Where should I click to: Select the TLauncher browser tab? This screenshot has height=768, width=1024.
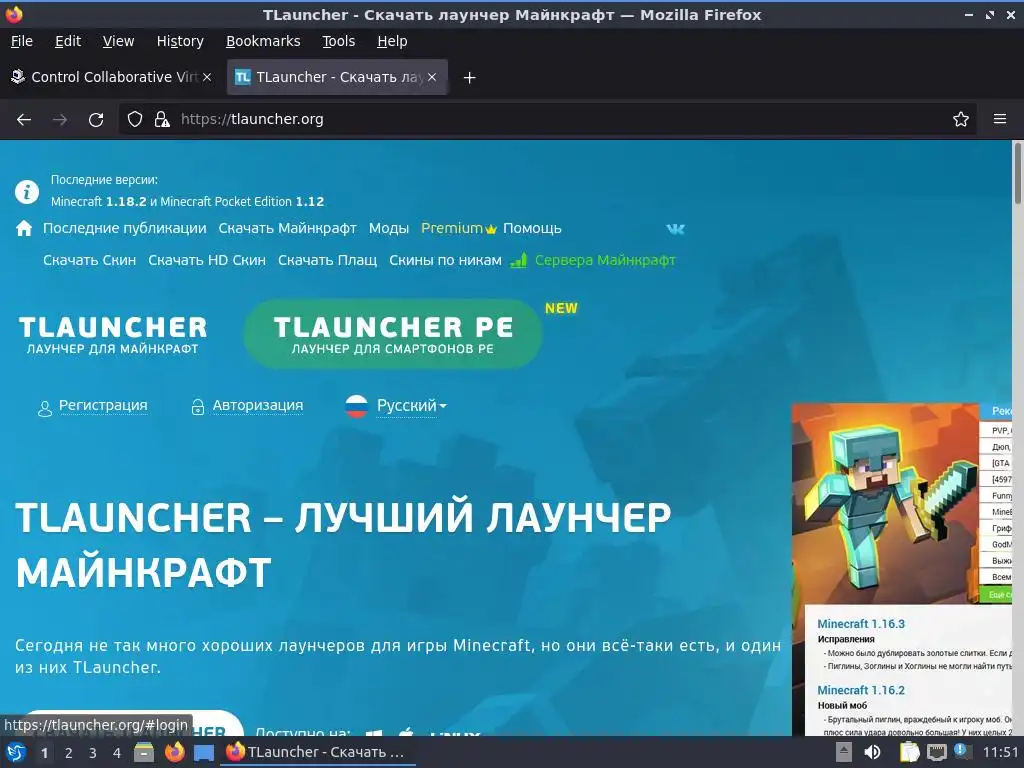click(337, 77)
